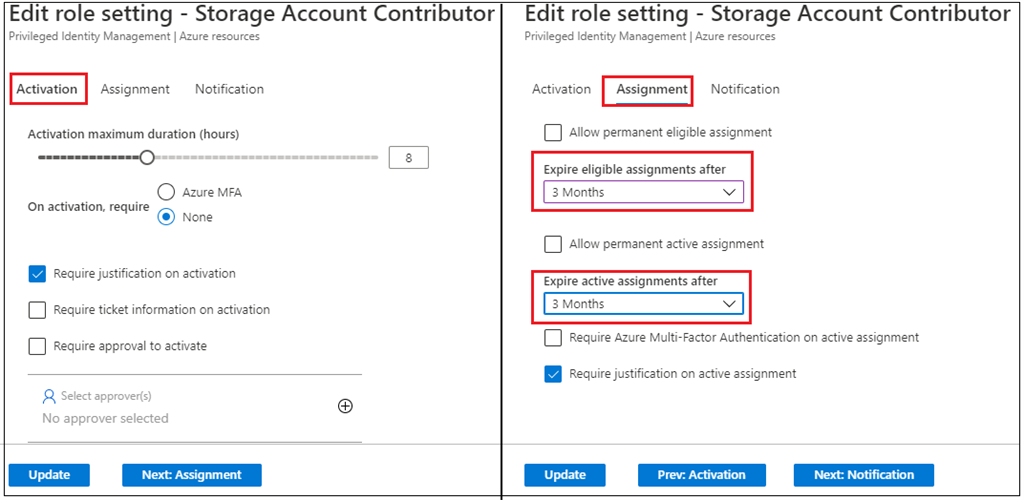Viewport: 1024px width, 500px height.
Task: Select the None radio option on activation
Action: pyautogui.click(x=167, y=217)
